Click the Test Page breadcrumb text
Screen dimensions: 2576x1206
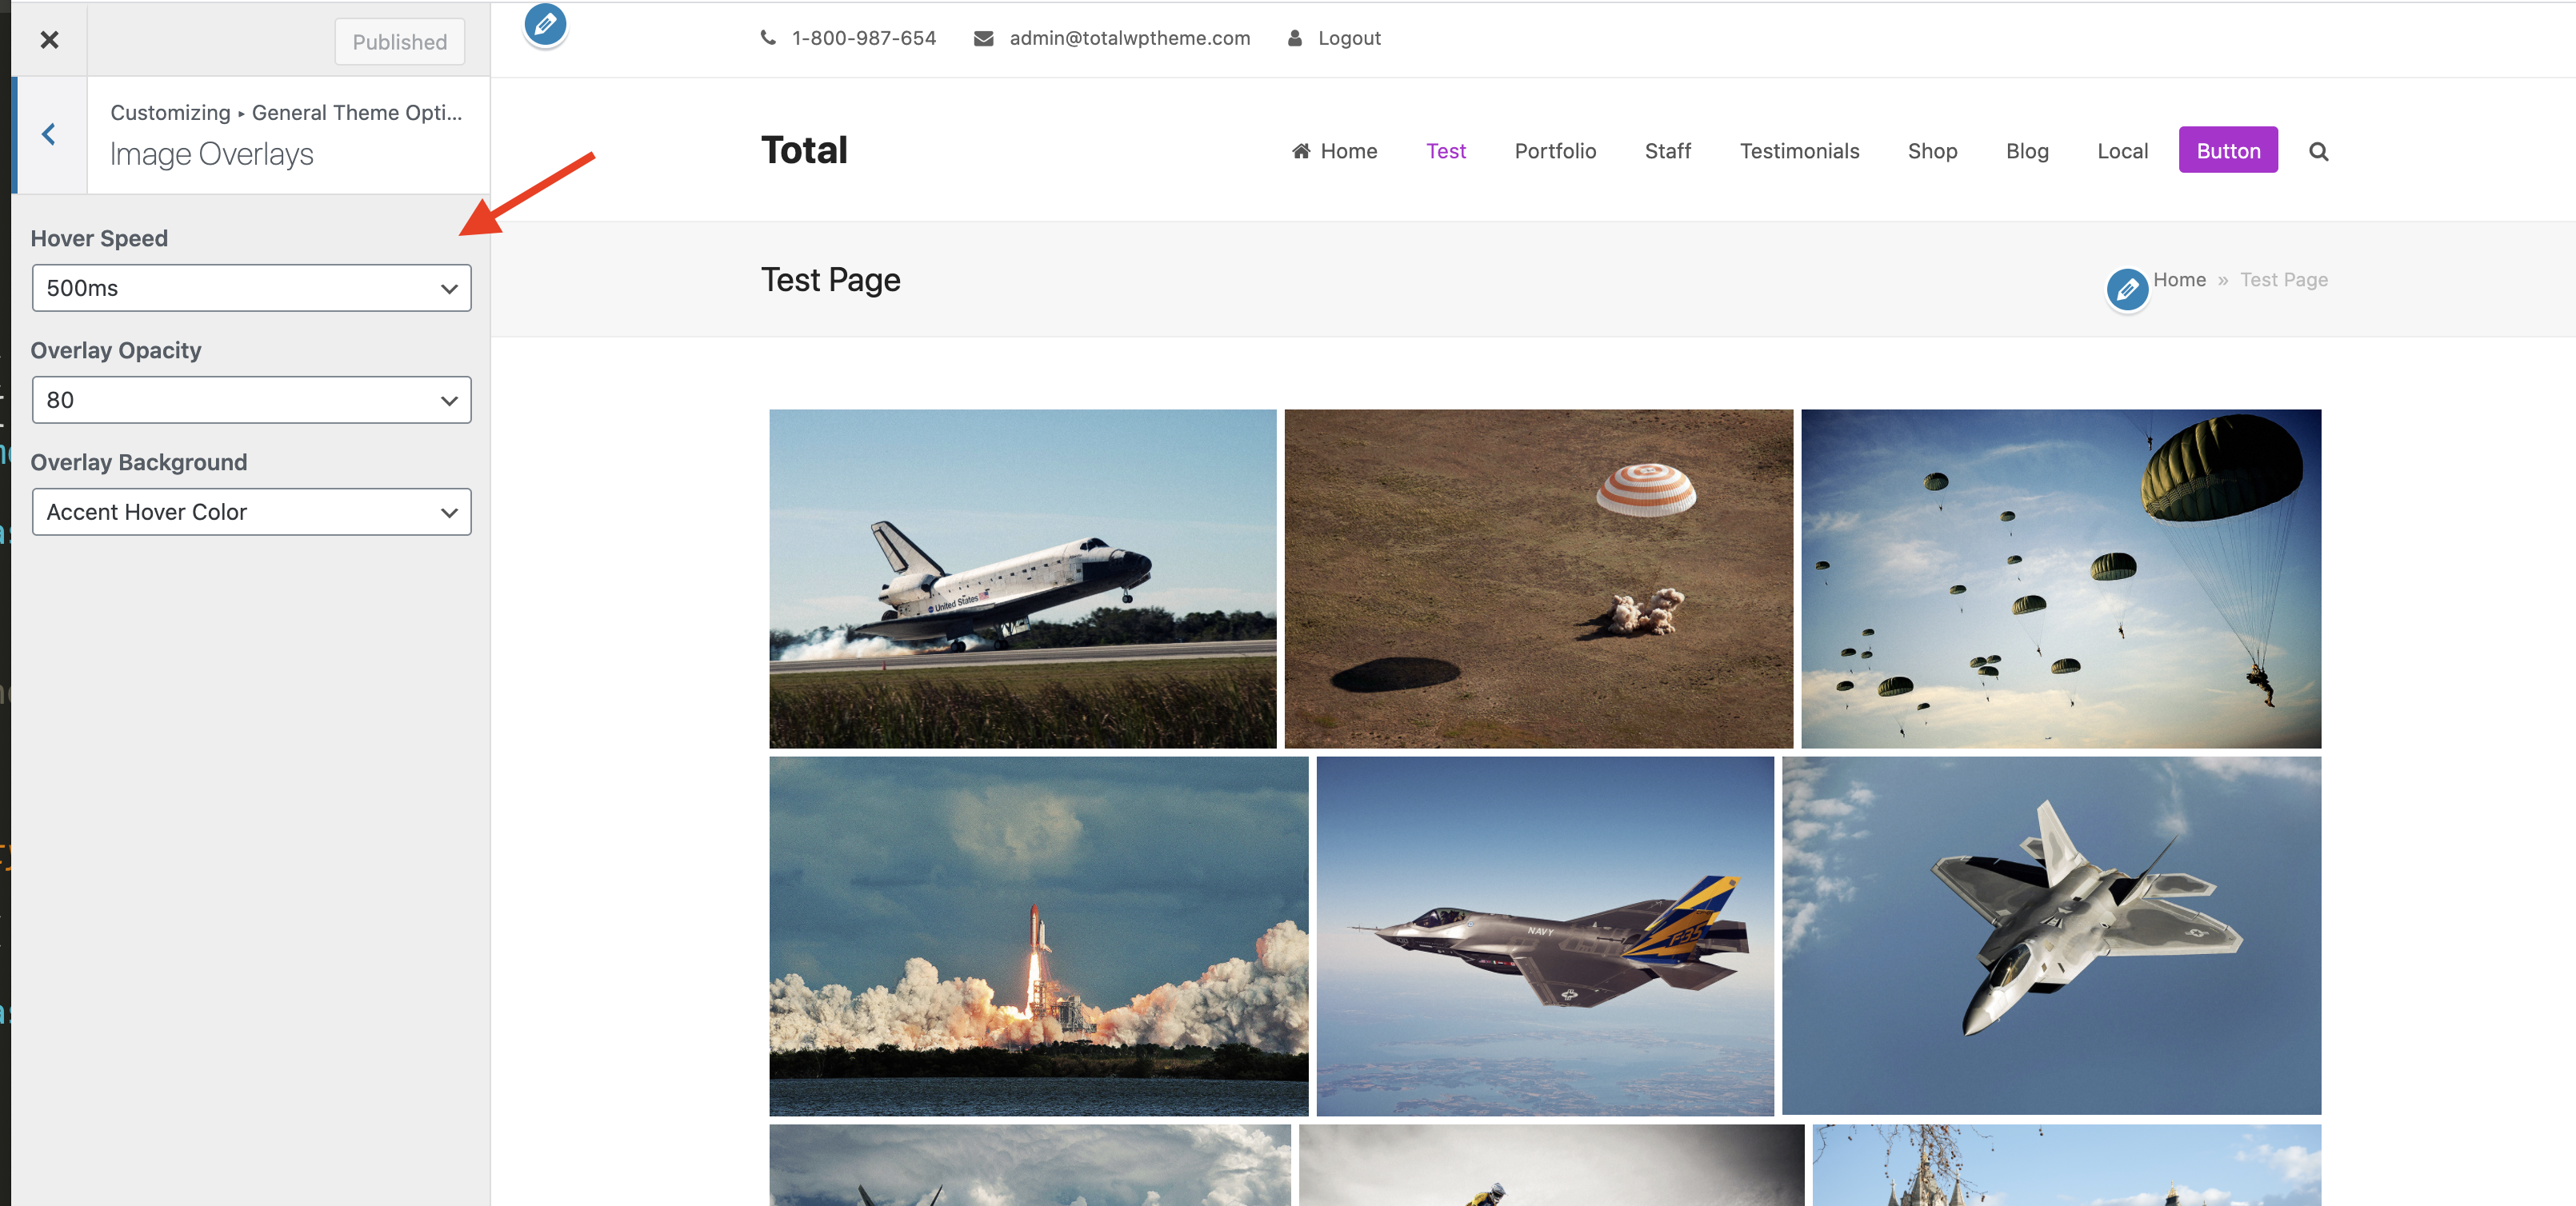[2283, 280]
